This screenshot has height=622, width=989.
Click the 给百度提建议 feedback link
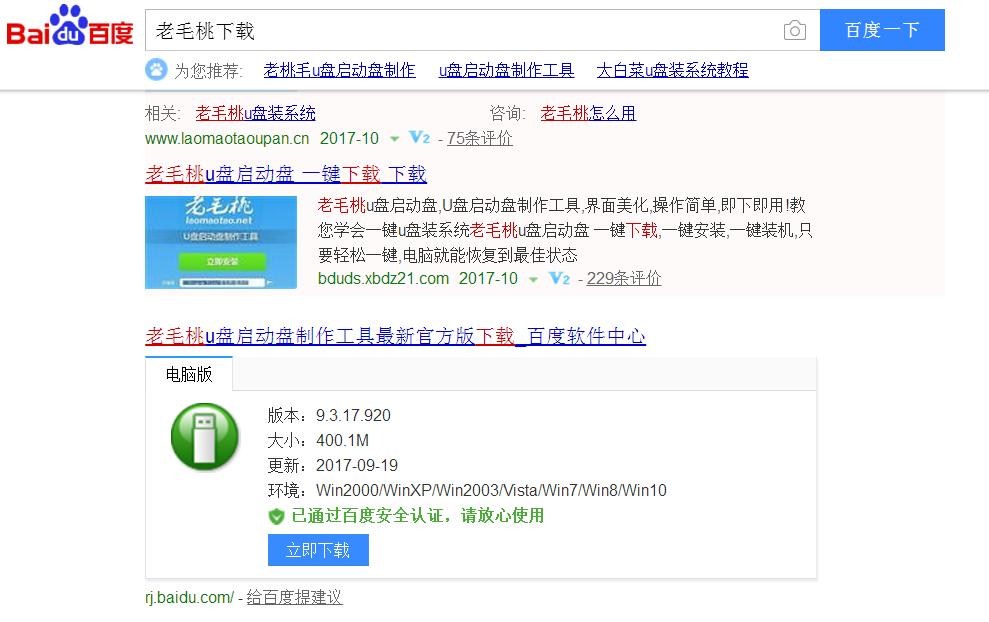(295, 597)
